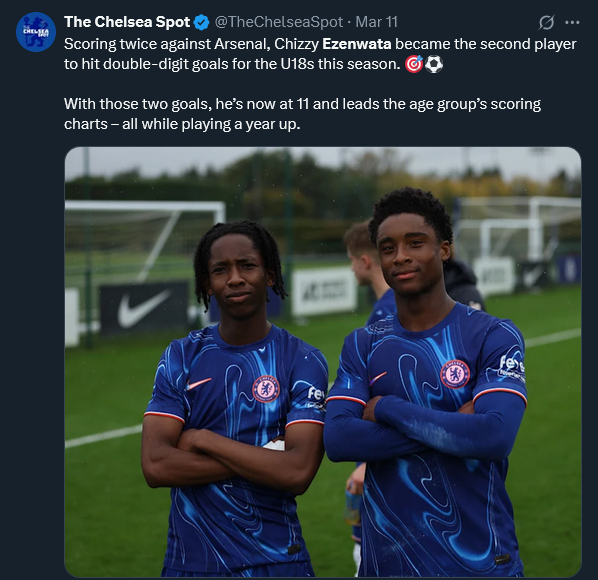The height and width of the screenshot is (580, 598).
Task: Open the three-dot more options menu
Action: click(x=572, y=22)
